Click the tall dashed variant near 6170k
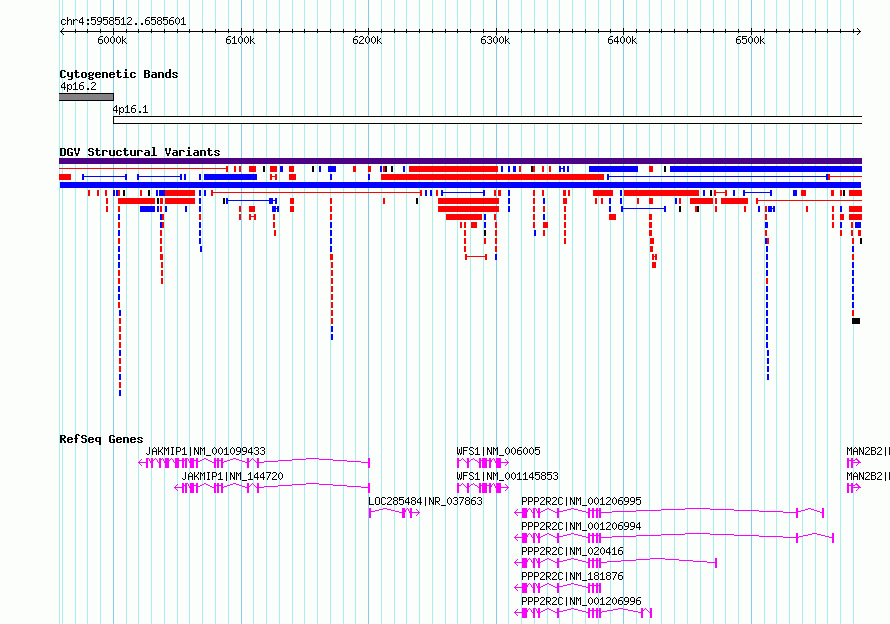The width and height of the screenshot is (890, 624). [331, 269]
